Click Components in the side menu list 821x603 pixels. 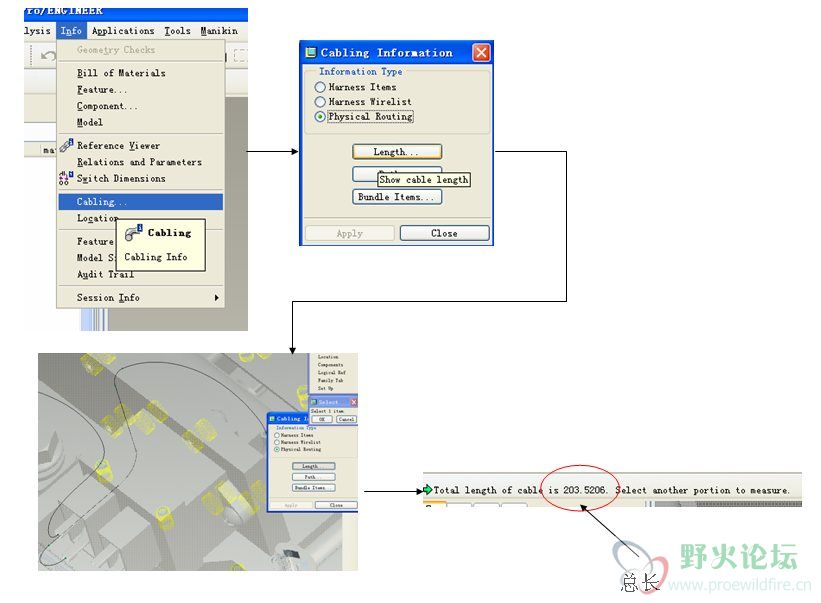point(330,365)
